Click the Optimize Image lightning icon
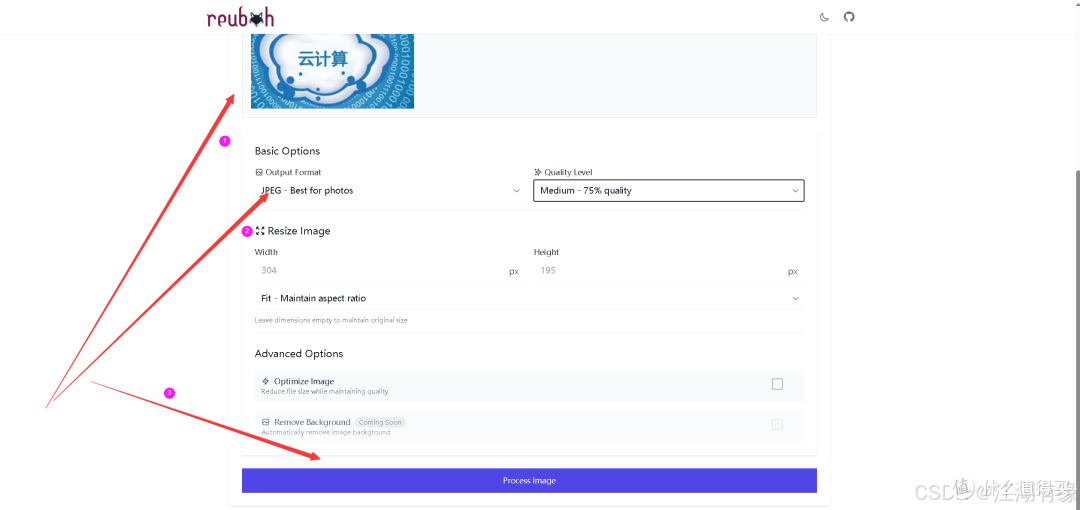This screenshot has height=510, width=1080. [x=265, y=381]
